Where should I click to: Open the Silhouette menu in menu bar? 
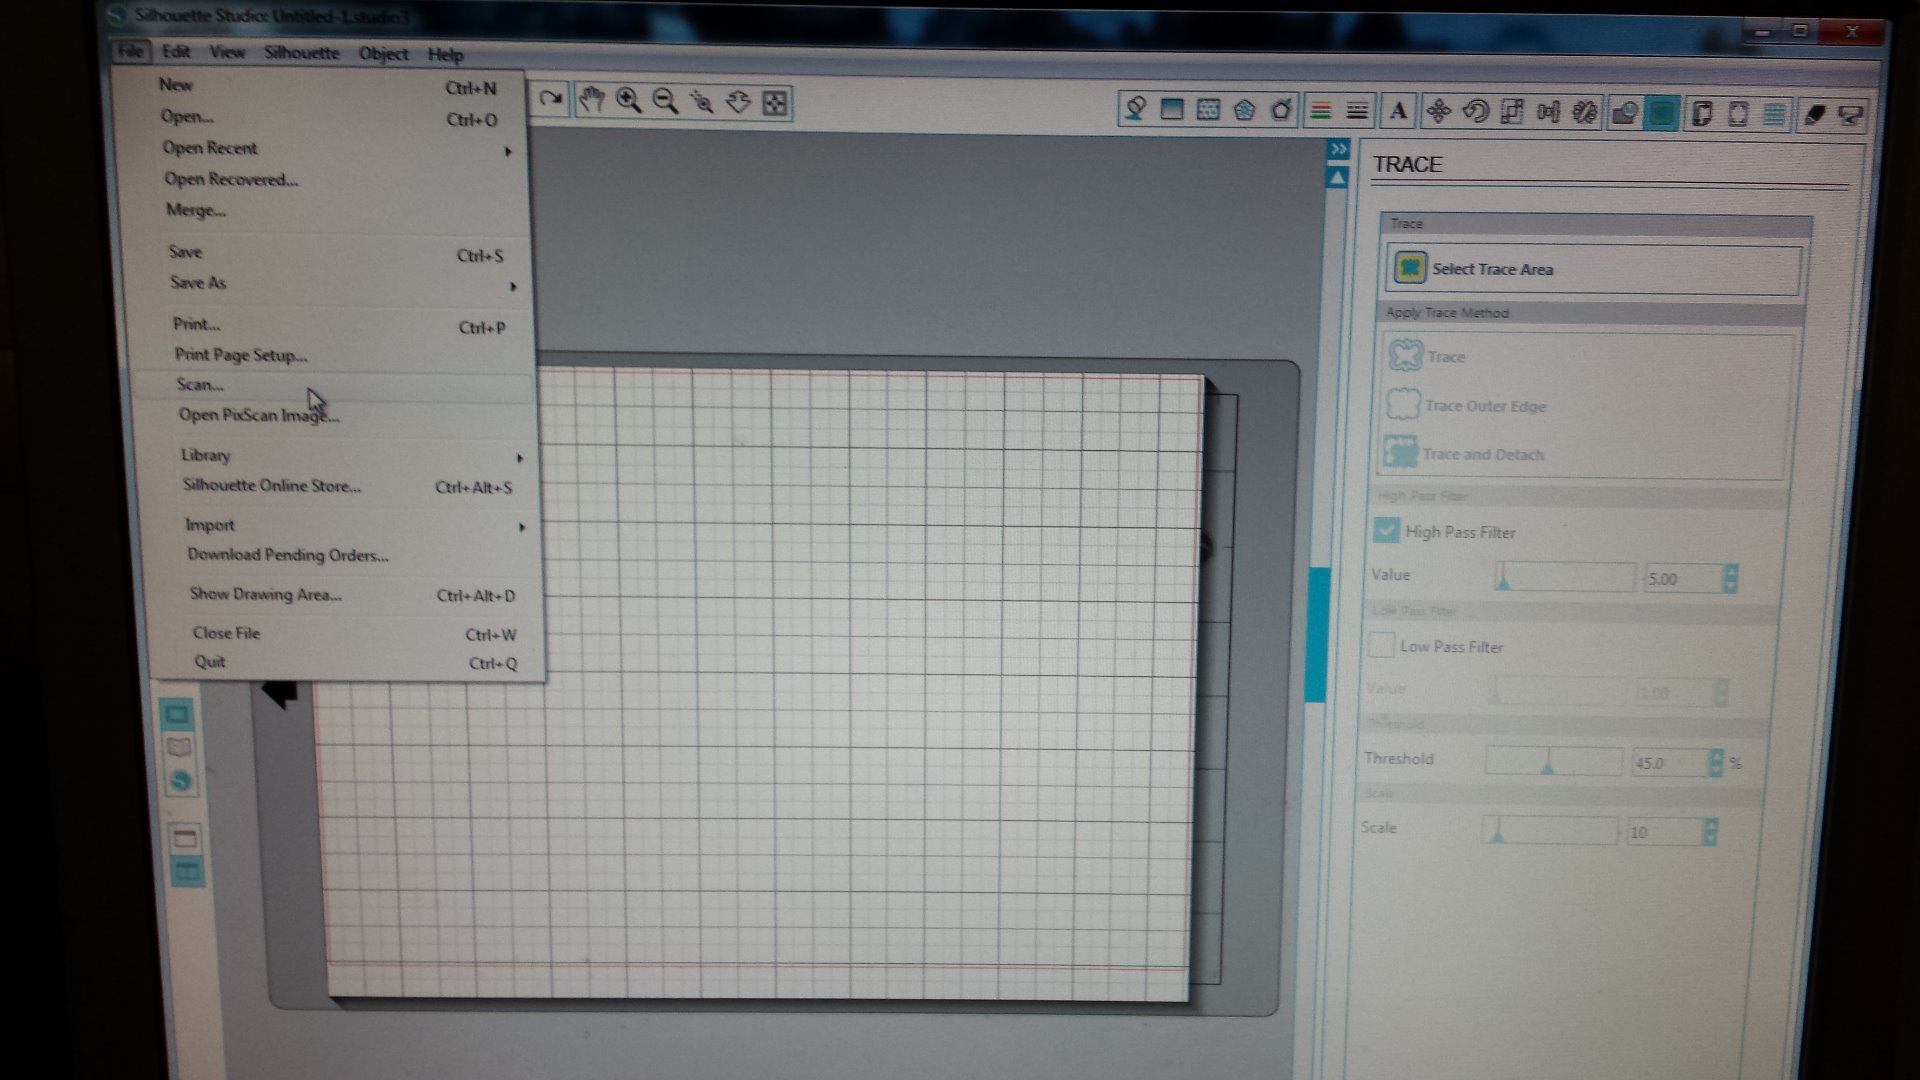301,53
